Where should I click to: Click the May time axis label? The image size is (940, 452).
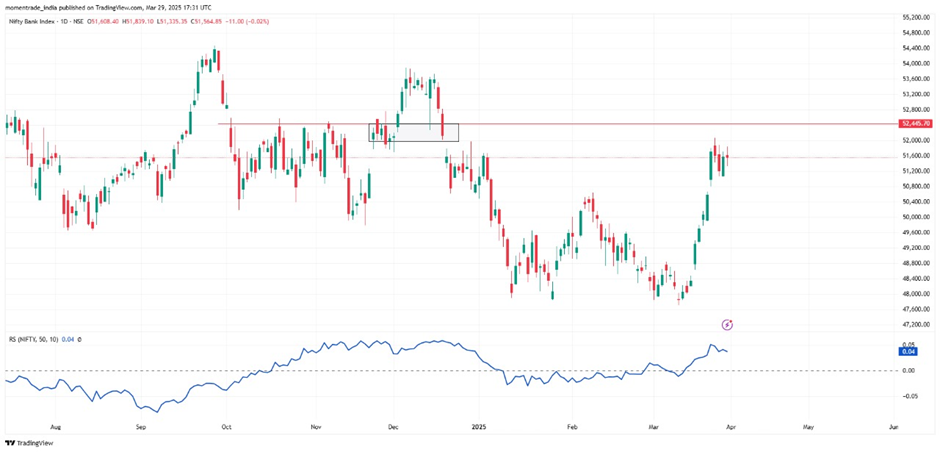click(x=808, y=427)
